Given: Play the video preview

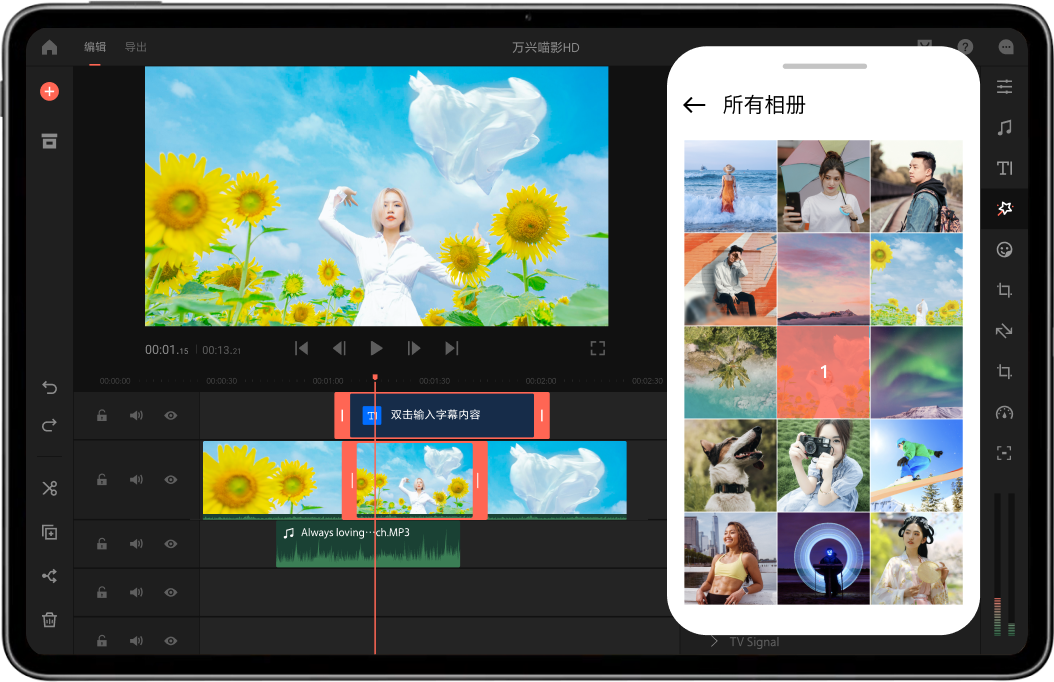Looking at the screenshot, I should click(375, 348).
